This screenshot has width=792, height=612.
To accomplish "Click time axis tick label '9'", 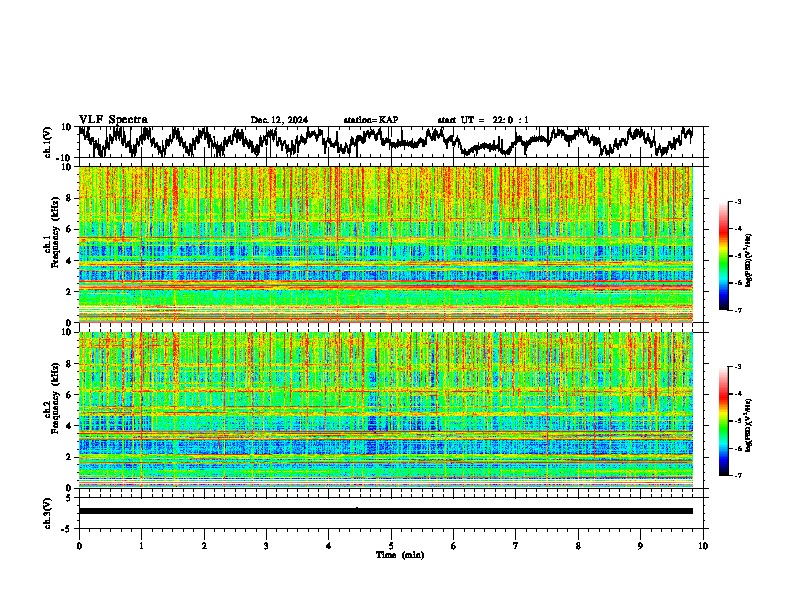I will pyautogui.click(x=640, y=546).
